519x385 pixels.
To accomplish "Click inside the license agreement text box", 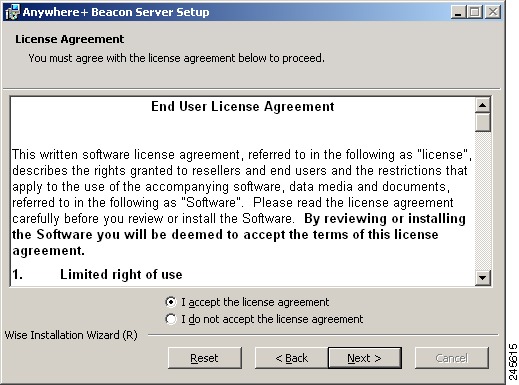I will (x=243, y=192).
